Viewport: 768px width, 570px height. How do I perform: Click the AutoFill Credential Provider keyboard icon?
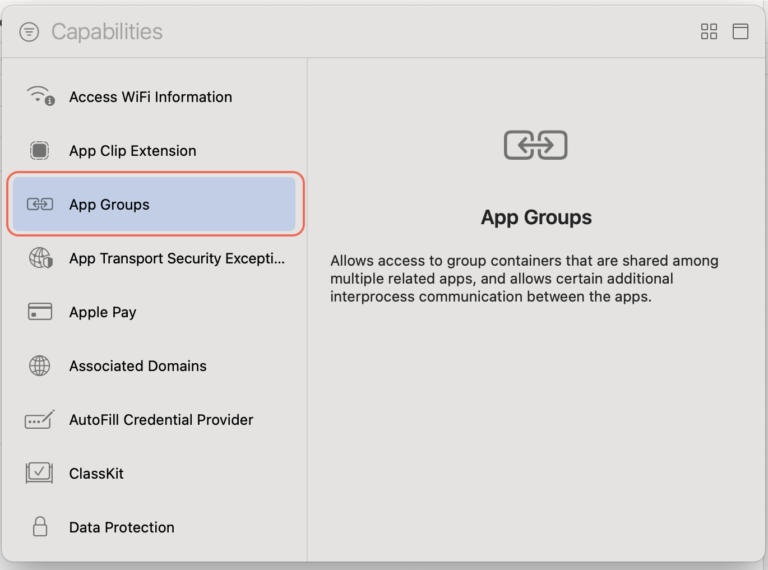tap(40, 420)
